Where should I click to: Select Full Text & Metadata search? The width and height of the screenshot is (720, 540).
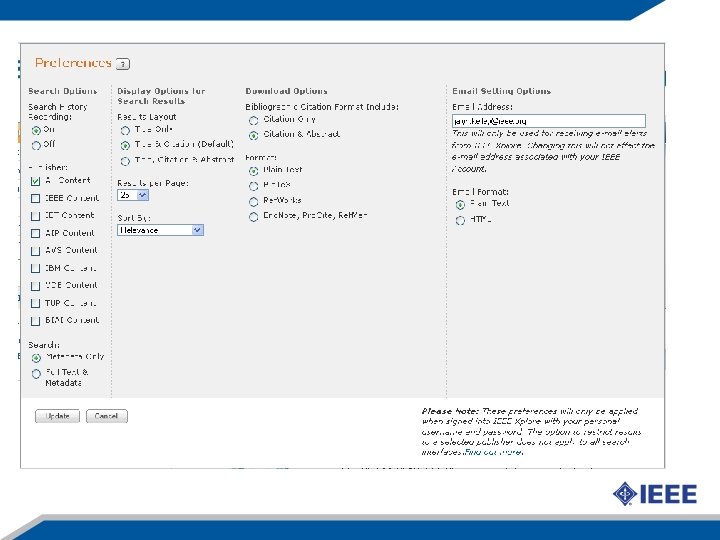(36, 374)
